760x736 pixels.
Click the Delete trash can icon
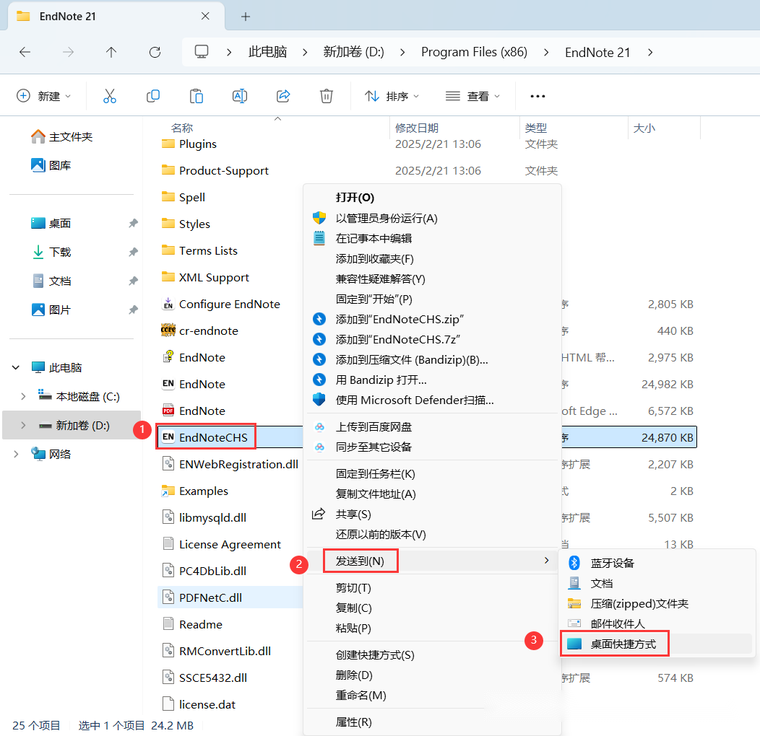pos(326,96)
